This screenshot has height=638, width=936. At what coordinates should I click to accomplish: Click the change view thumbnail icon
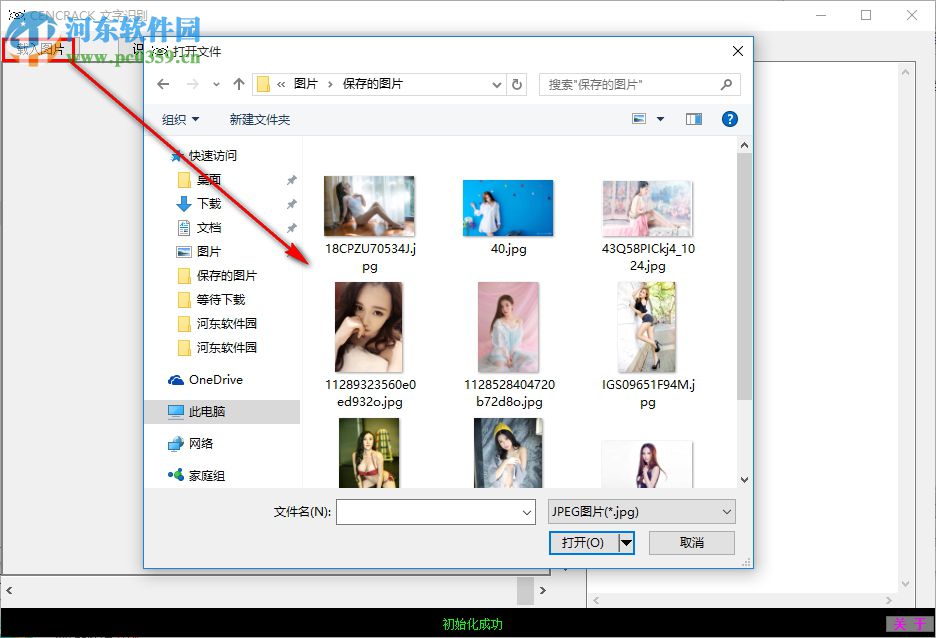point(640,118)
